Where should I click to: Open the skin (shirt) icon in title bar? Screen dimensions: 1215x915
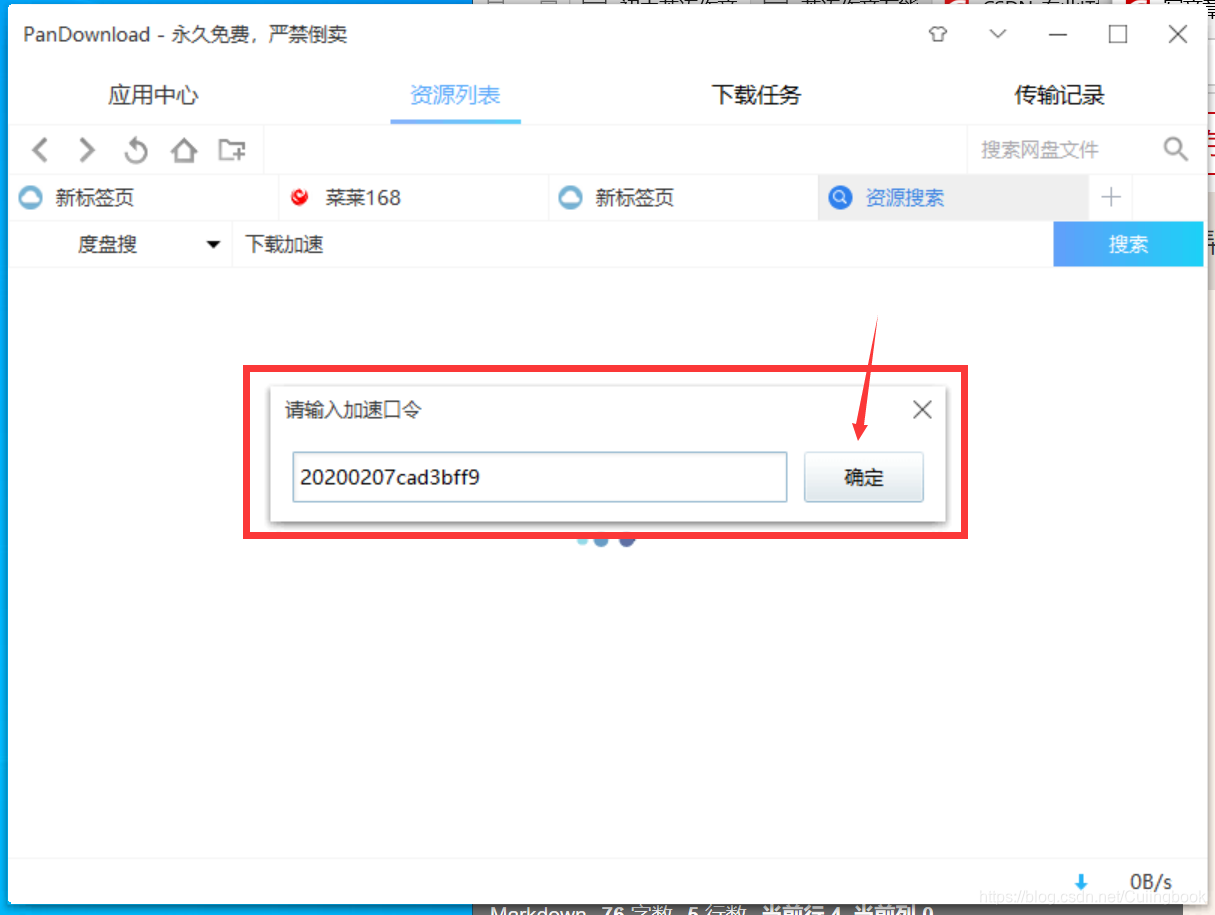click(x=937, y=34)
